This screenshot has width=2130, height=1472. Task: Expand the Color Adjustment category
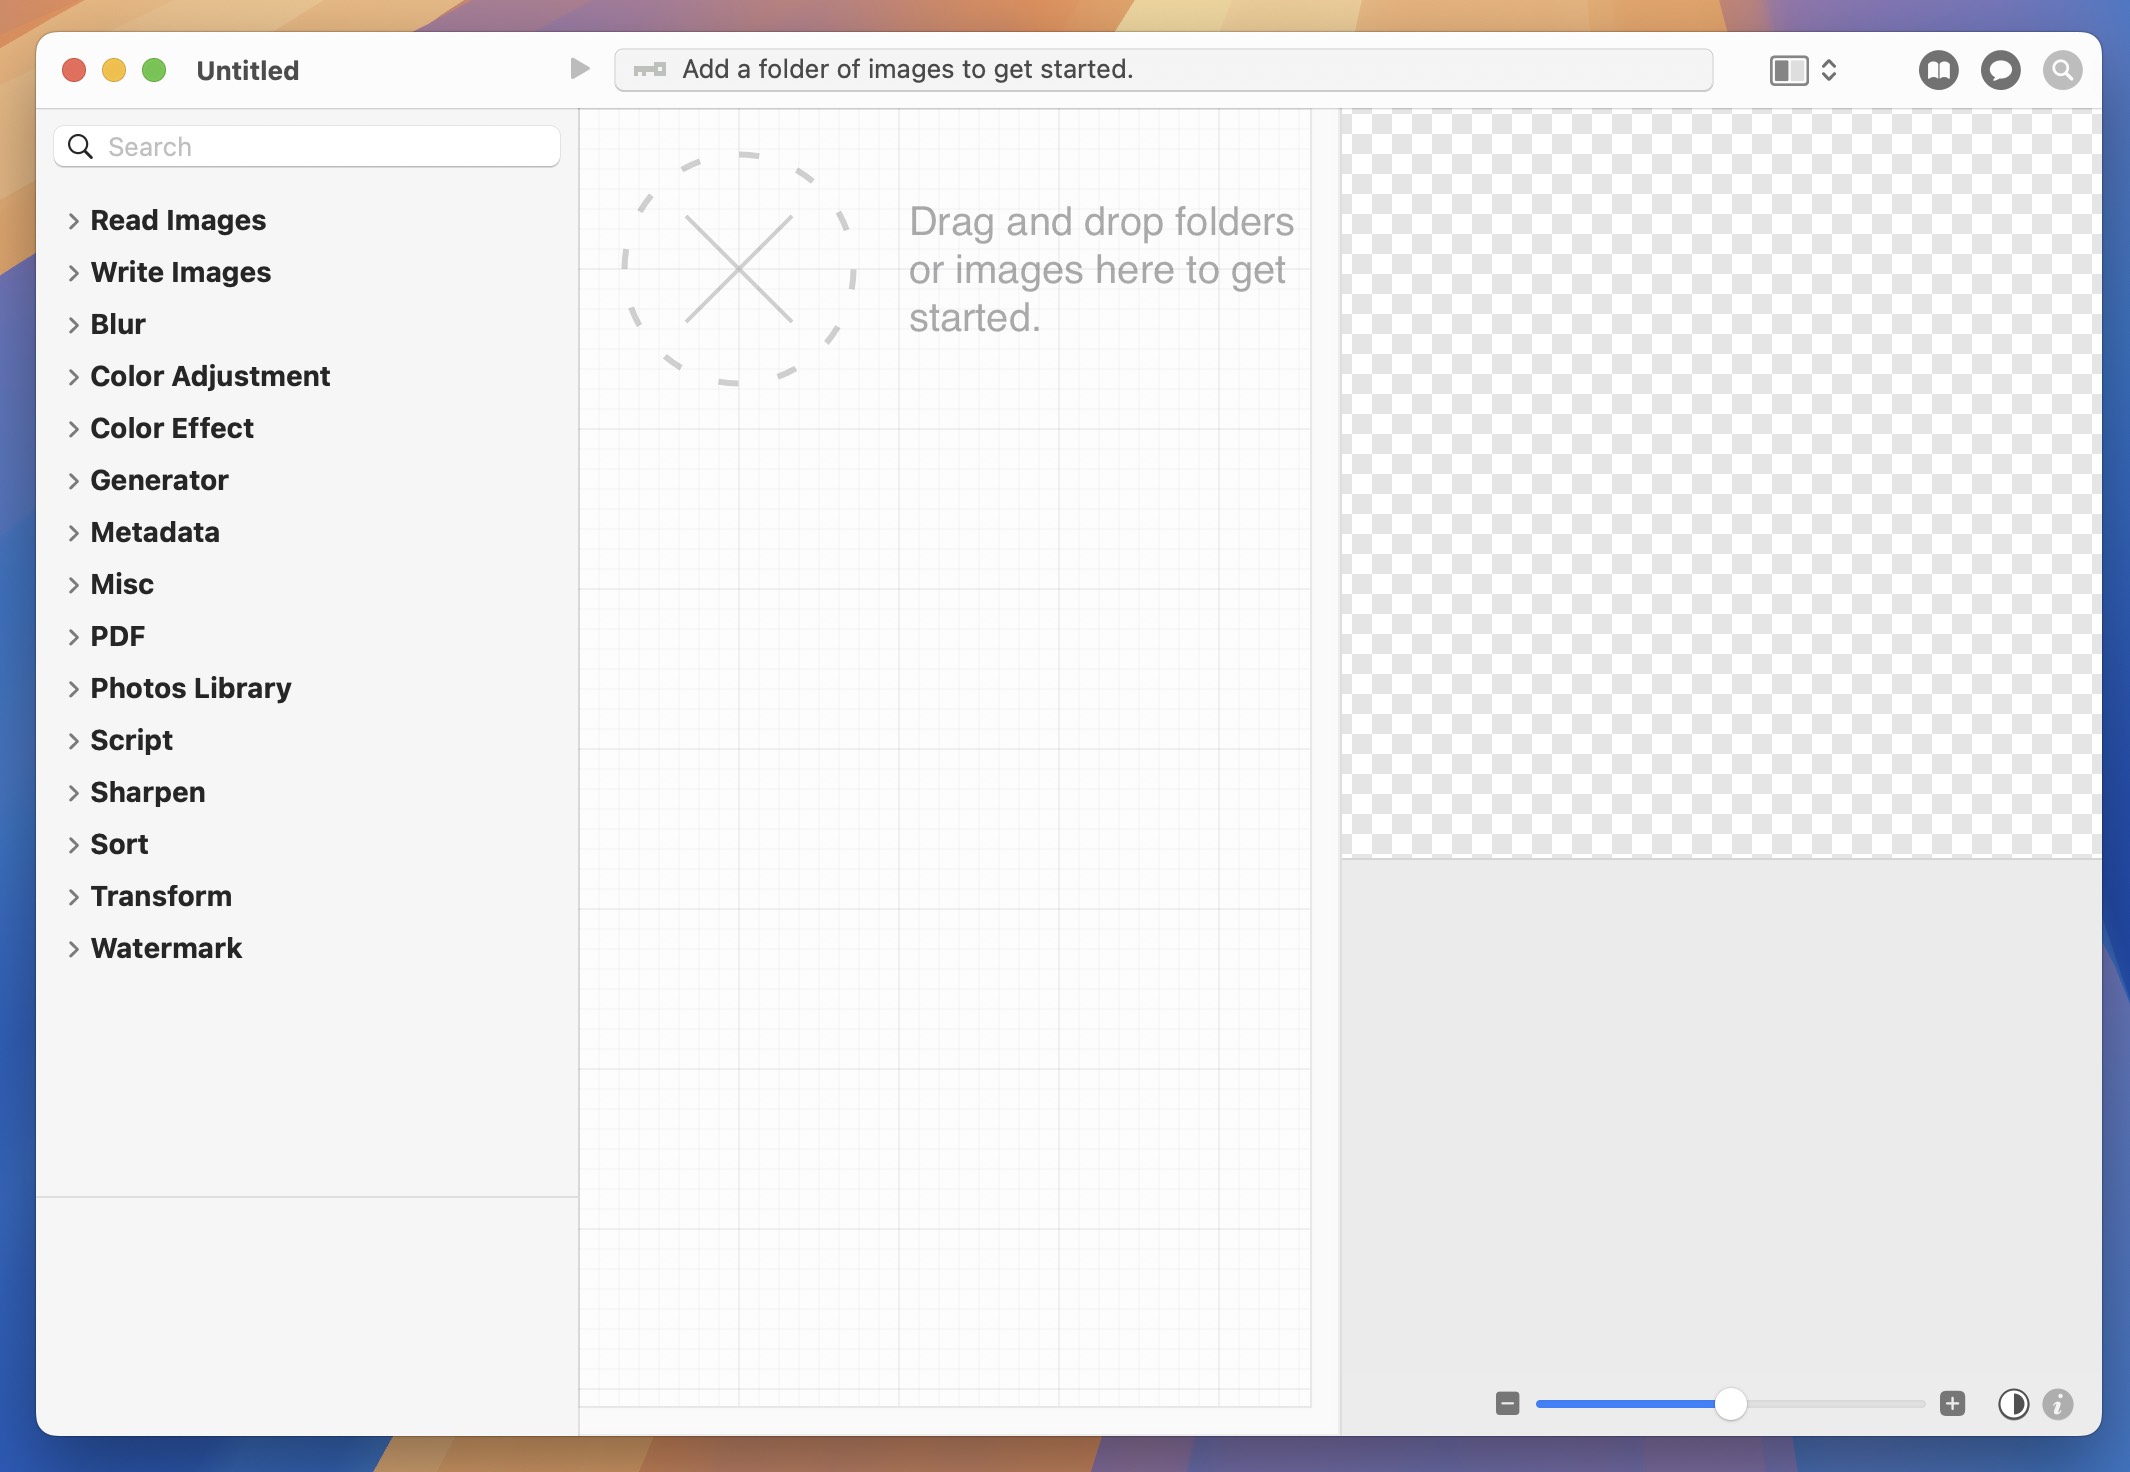(x=210, y=376)
